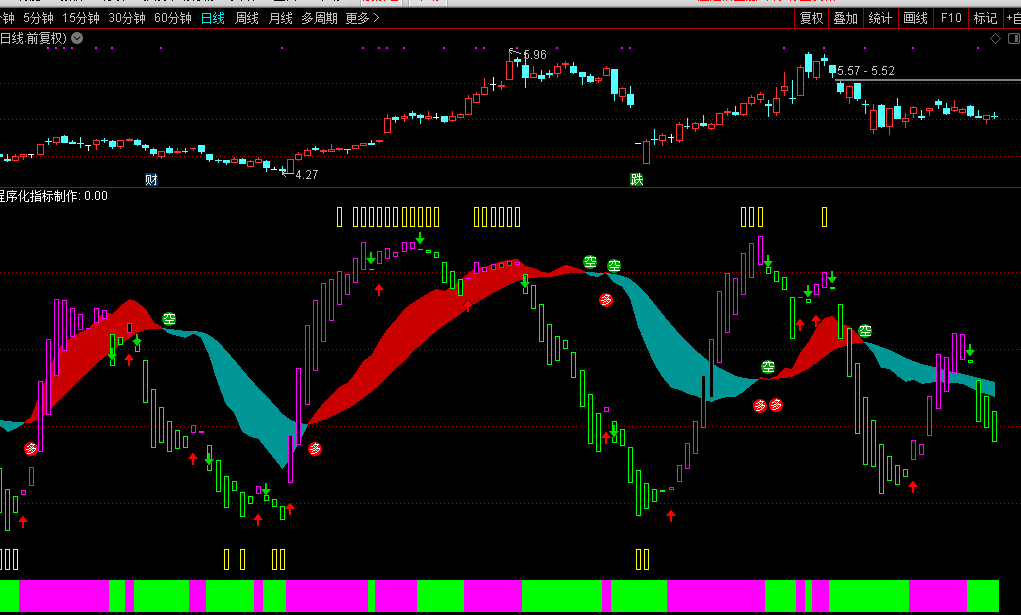Click the 5.96 high price label

click(534, 54)
